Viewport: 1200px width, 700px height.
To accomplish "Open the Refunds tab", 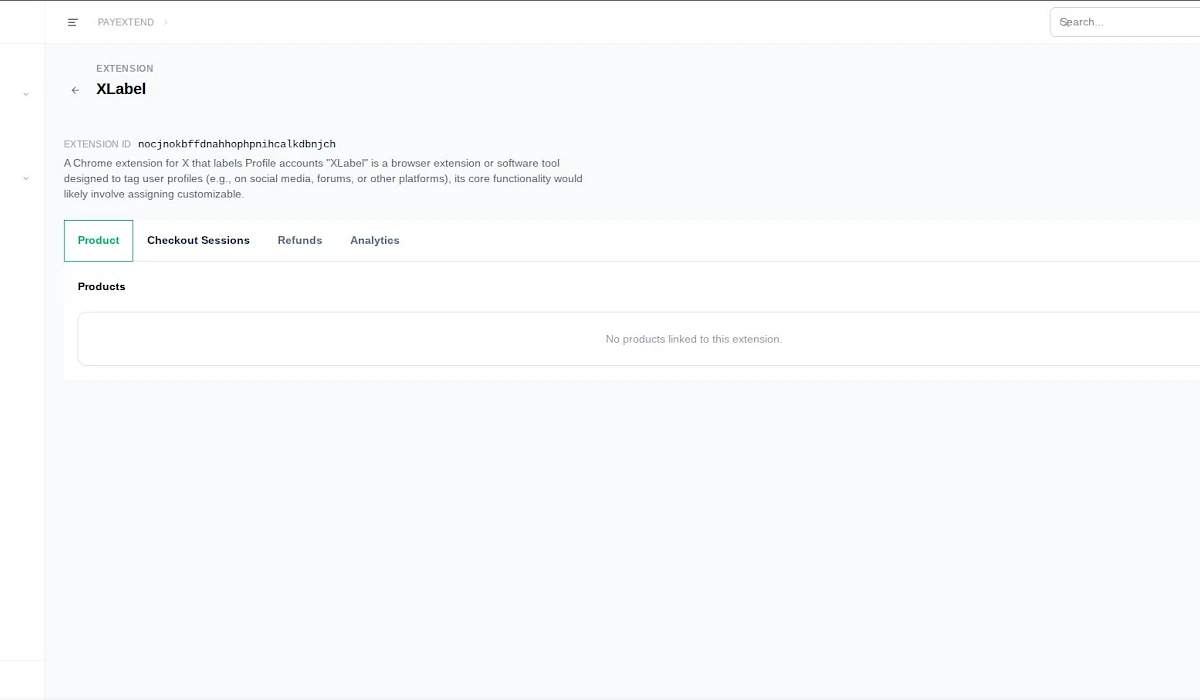I will coord(300,240).
